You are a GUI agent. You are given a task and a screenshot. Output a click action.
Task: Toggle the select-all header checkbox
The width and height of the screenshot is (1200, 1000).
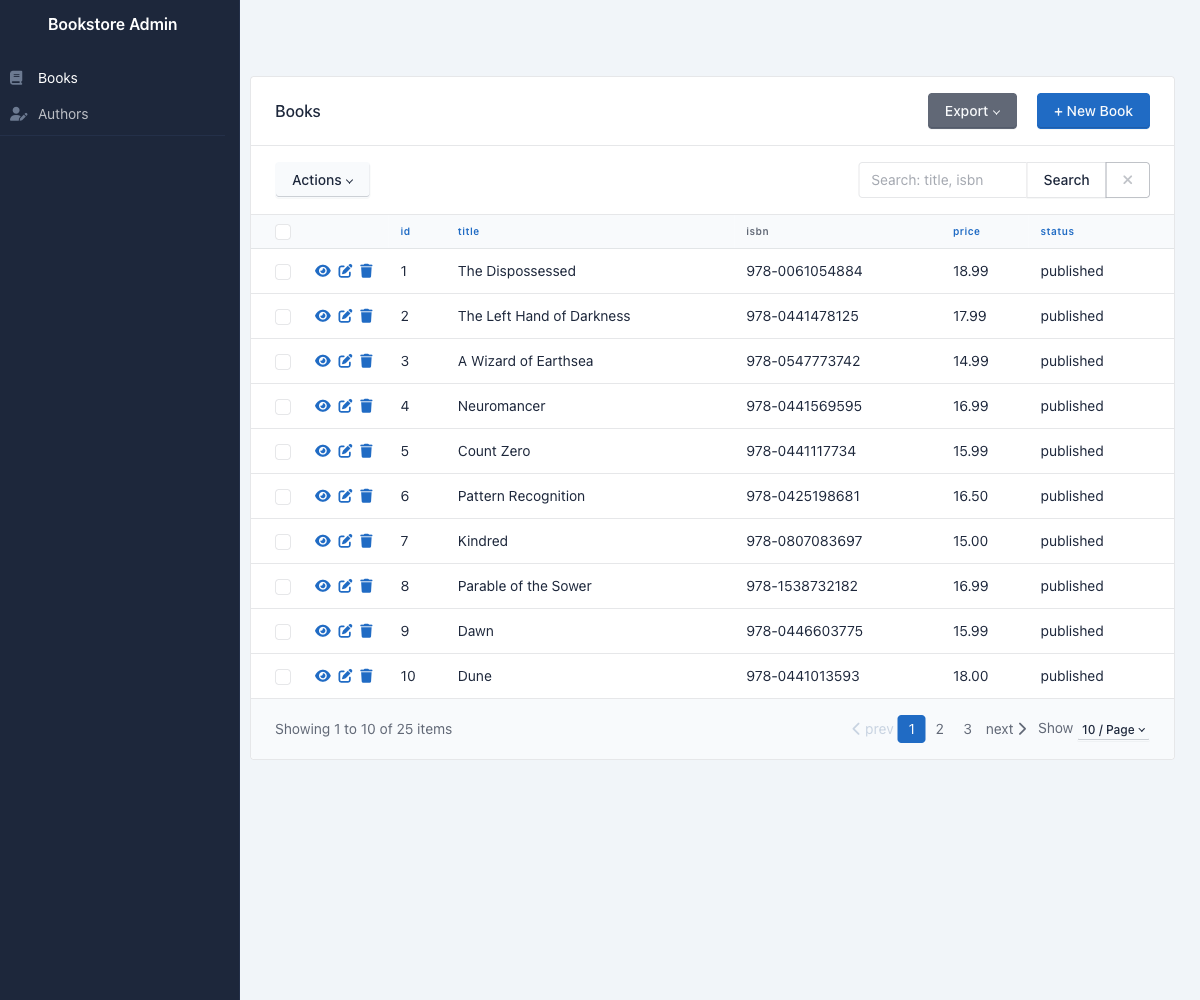(283, 232)
